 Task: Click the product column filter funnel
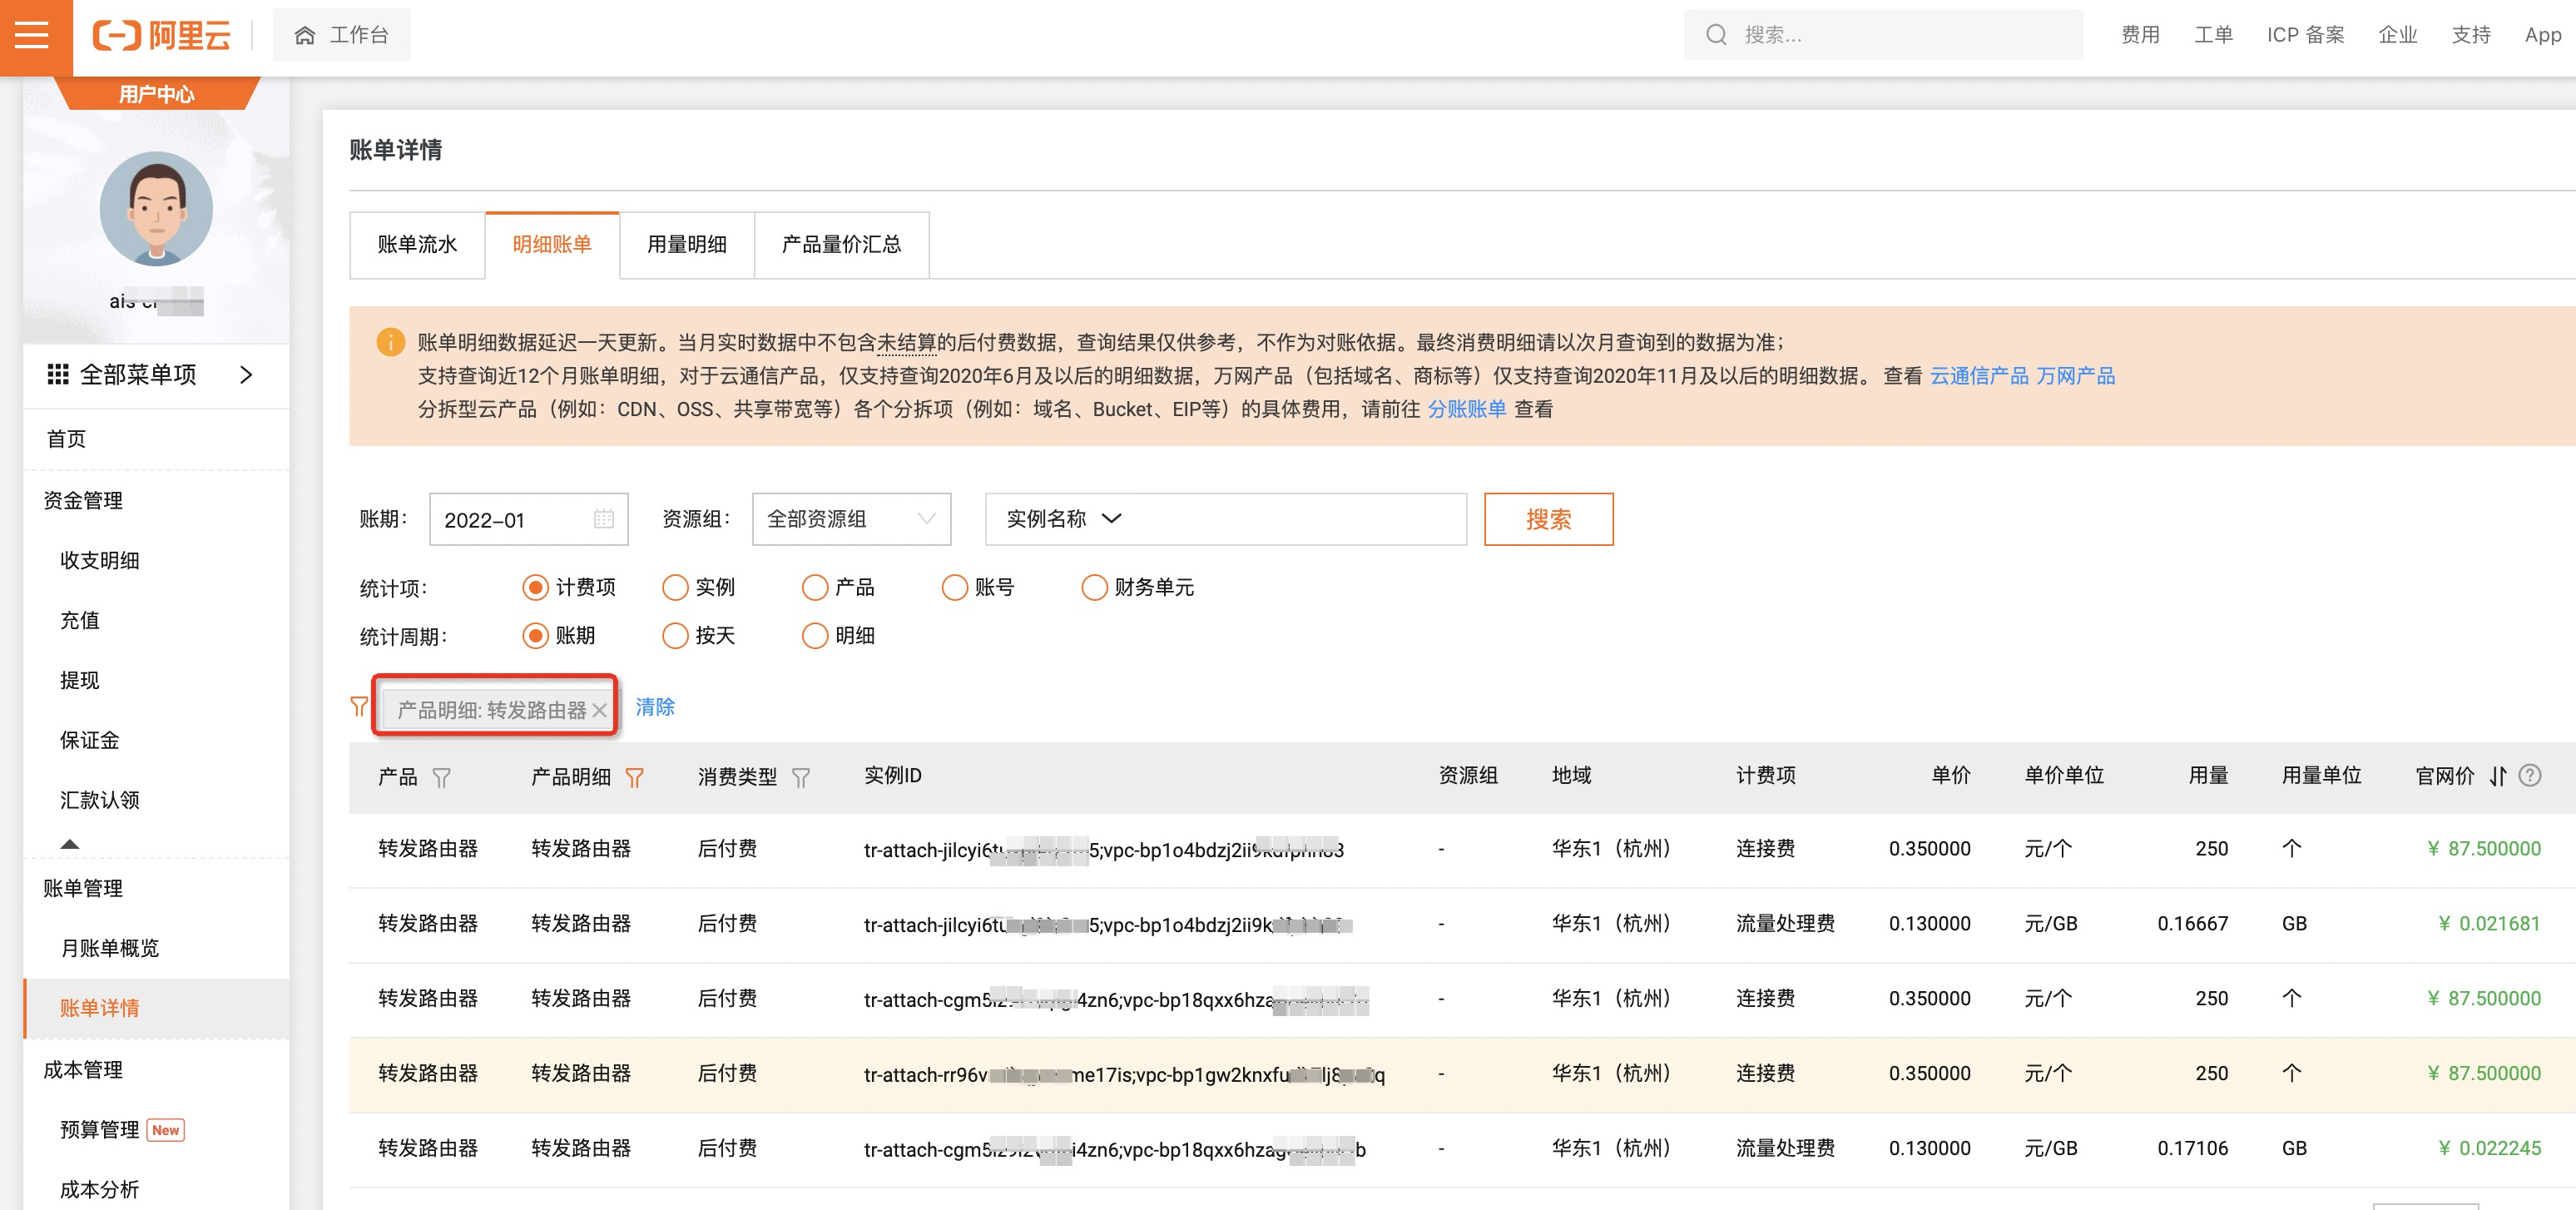click(441, 777)
